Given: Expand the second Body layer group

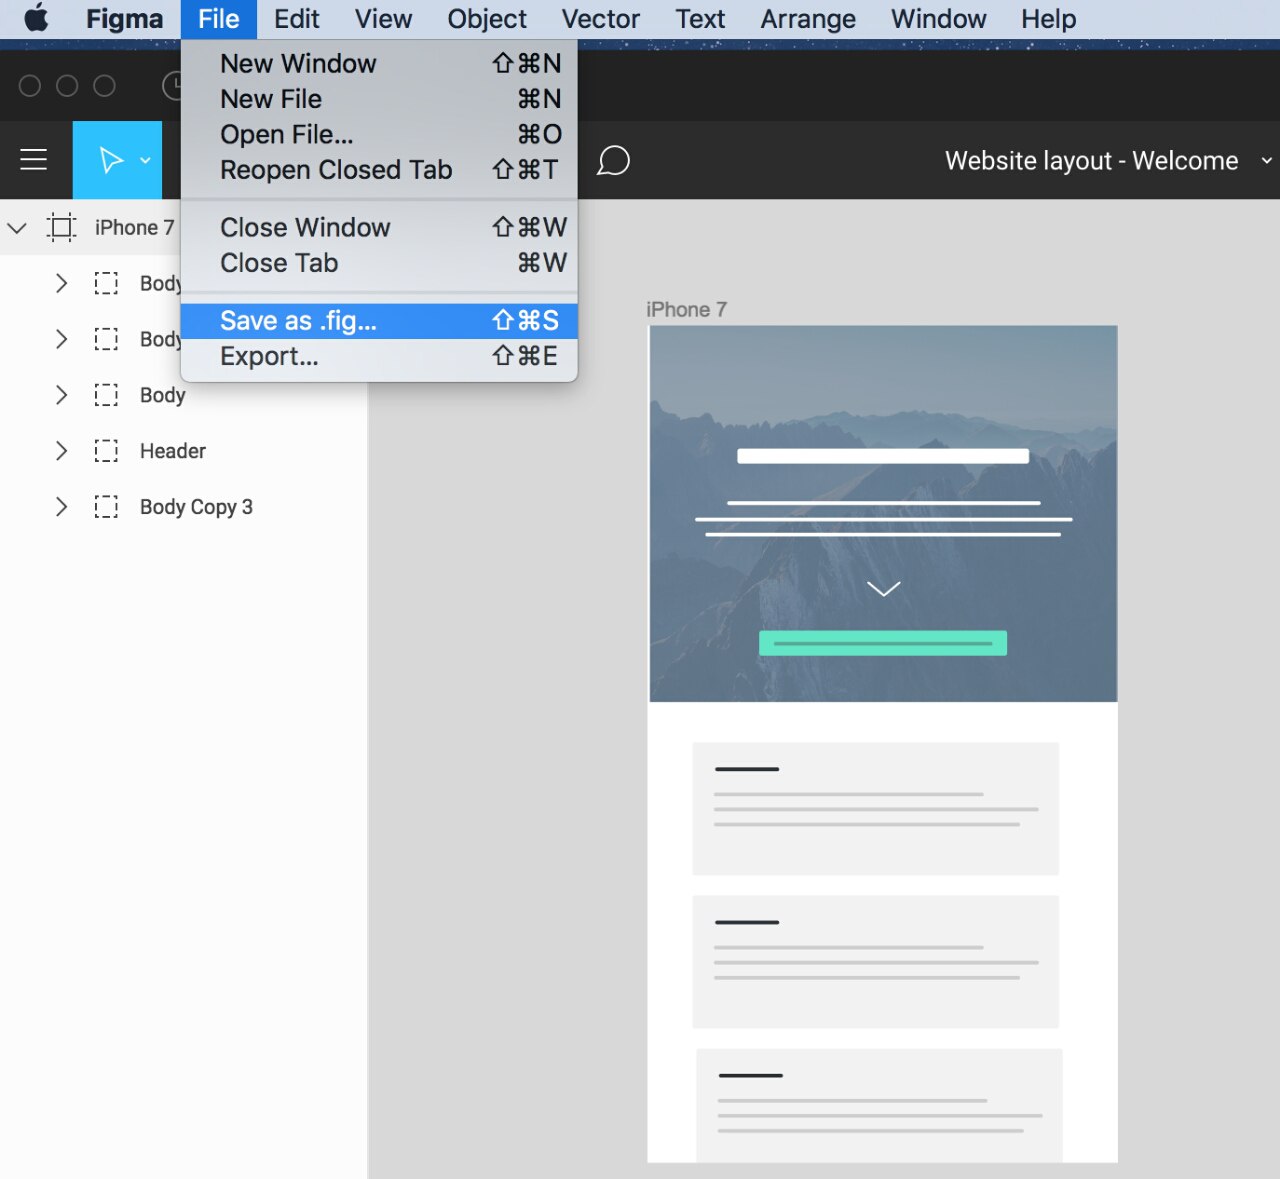Looking at the screenshot, I should click(61, 339).
